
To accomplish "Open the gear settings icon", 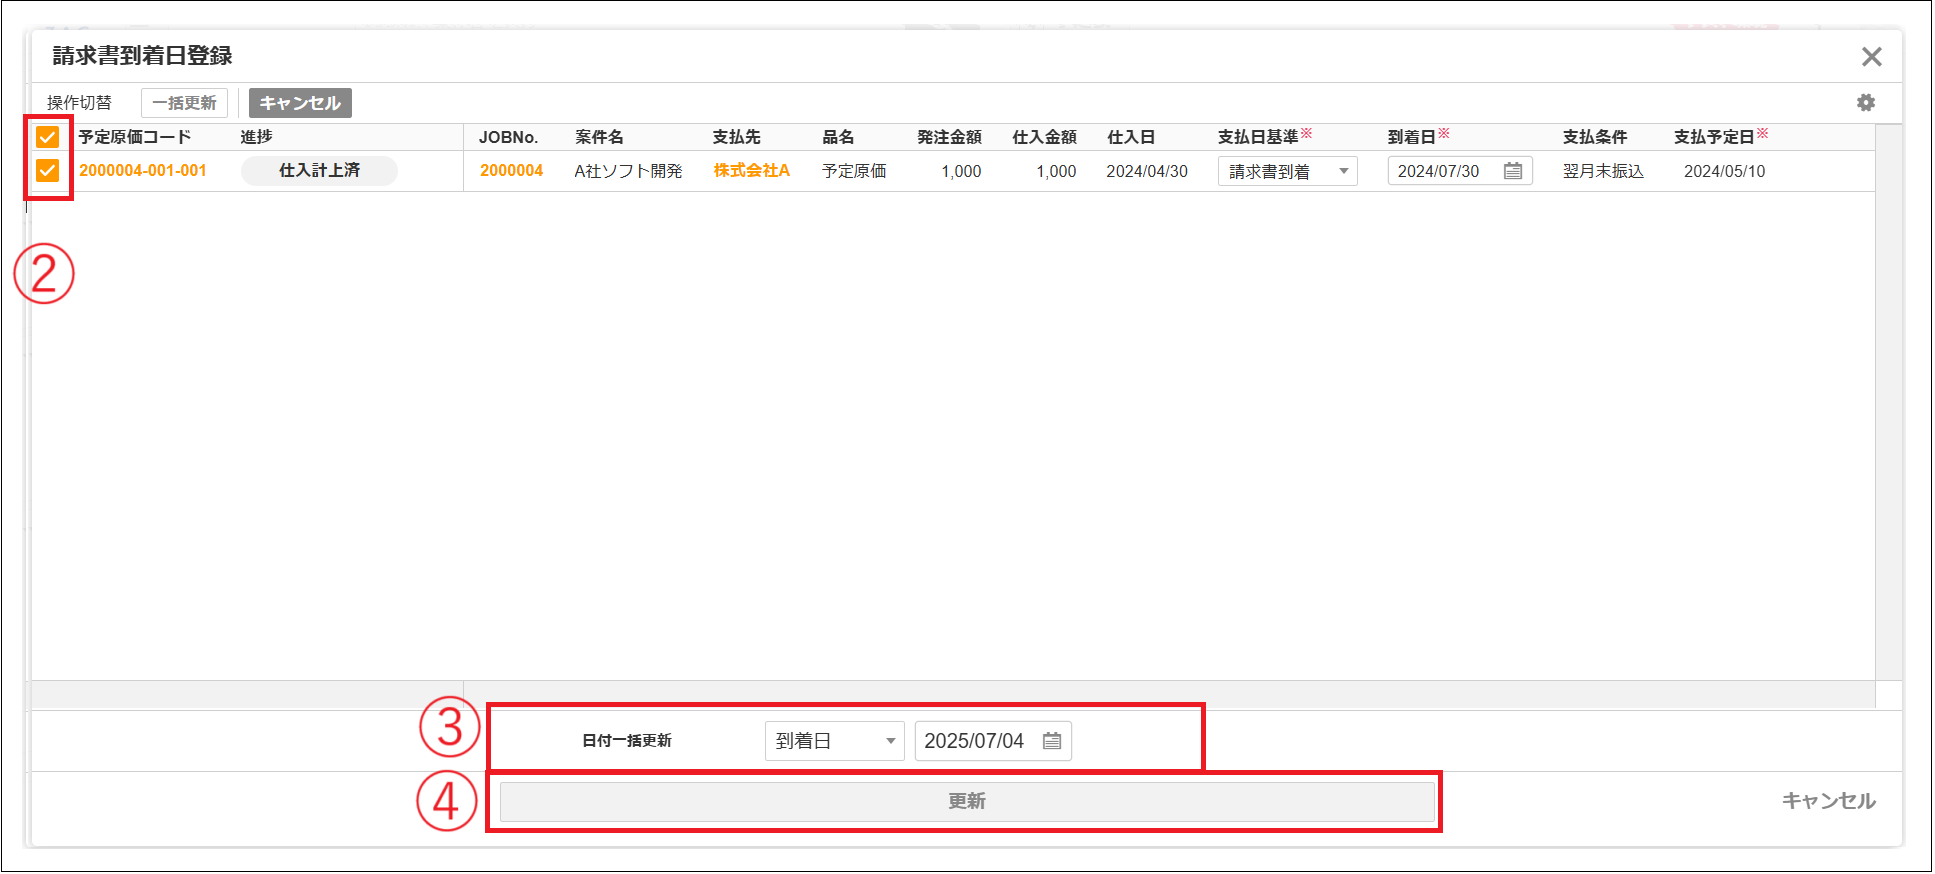I will pyautogui.click(x=1865, y=103).
